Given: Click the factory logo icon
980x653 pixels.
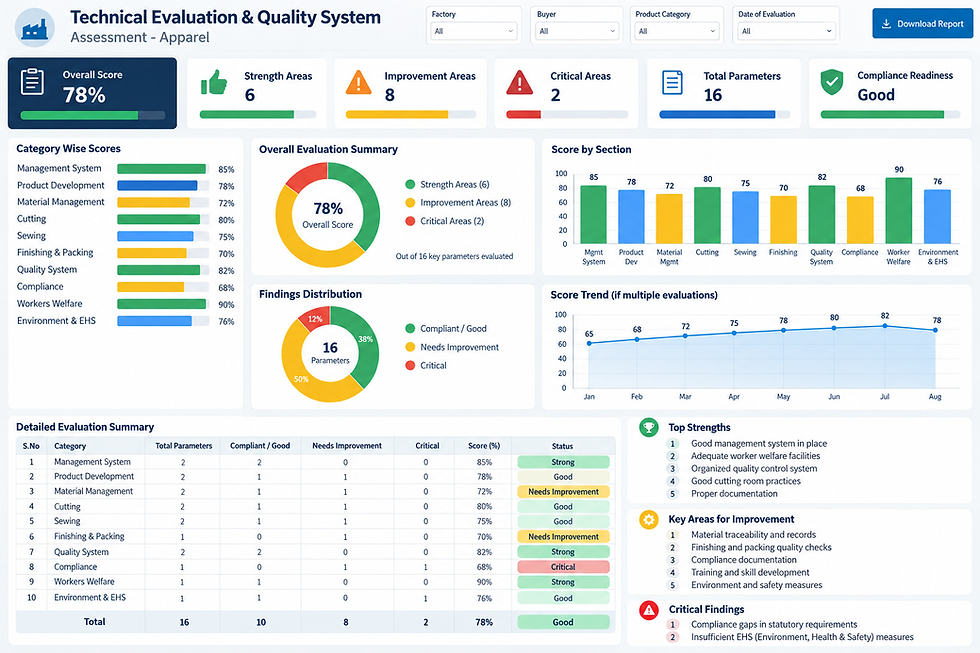Looking at the screenshot, I should (x=34, y=27).
